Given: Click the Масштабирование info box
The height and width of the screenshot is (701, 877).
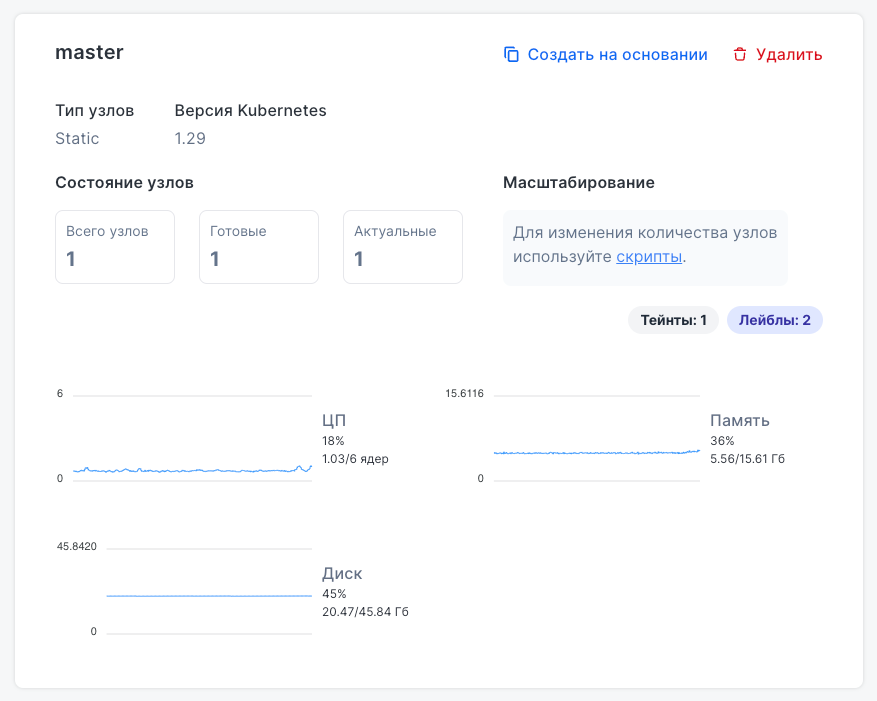Looking at the screenshot, I should [x=645, y=246].
